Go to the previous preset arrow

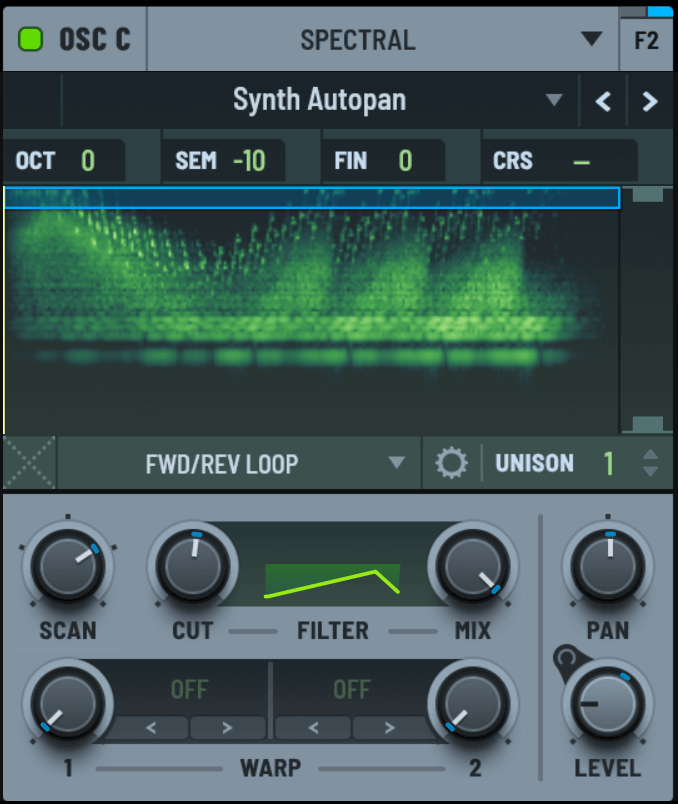(x=603, y=101)
